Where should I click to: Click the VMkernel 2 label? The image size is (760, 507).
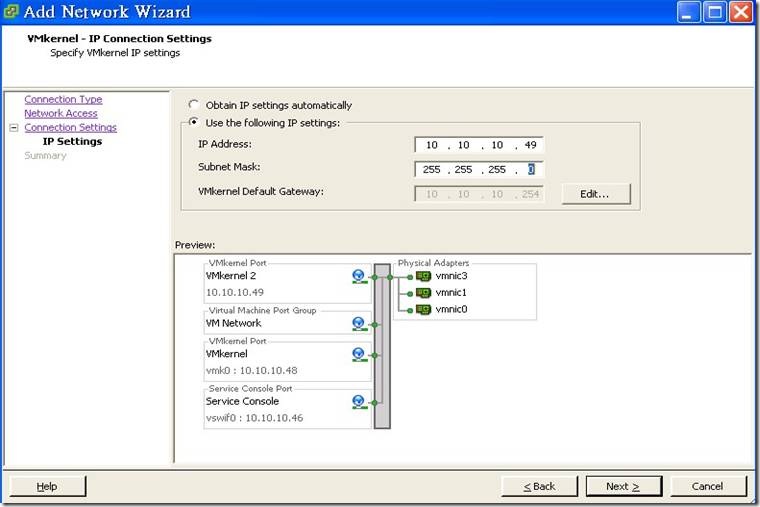click(x=231, y=276)
